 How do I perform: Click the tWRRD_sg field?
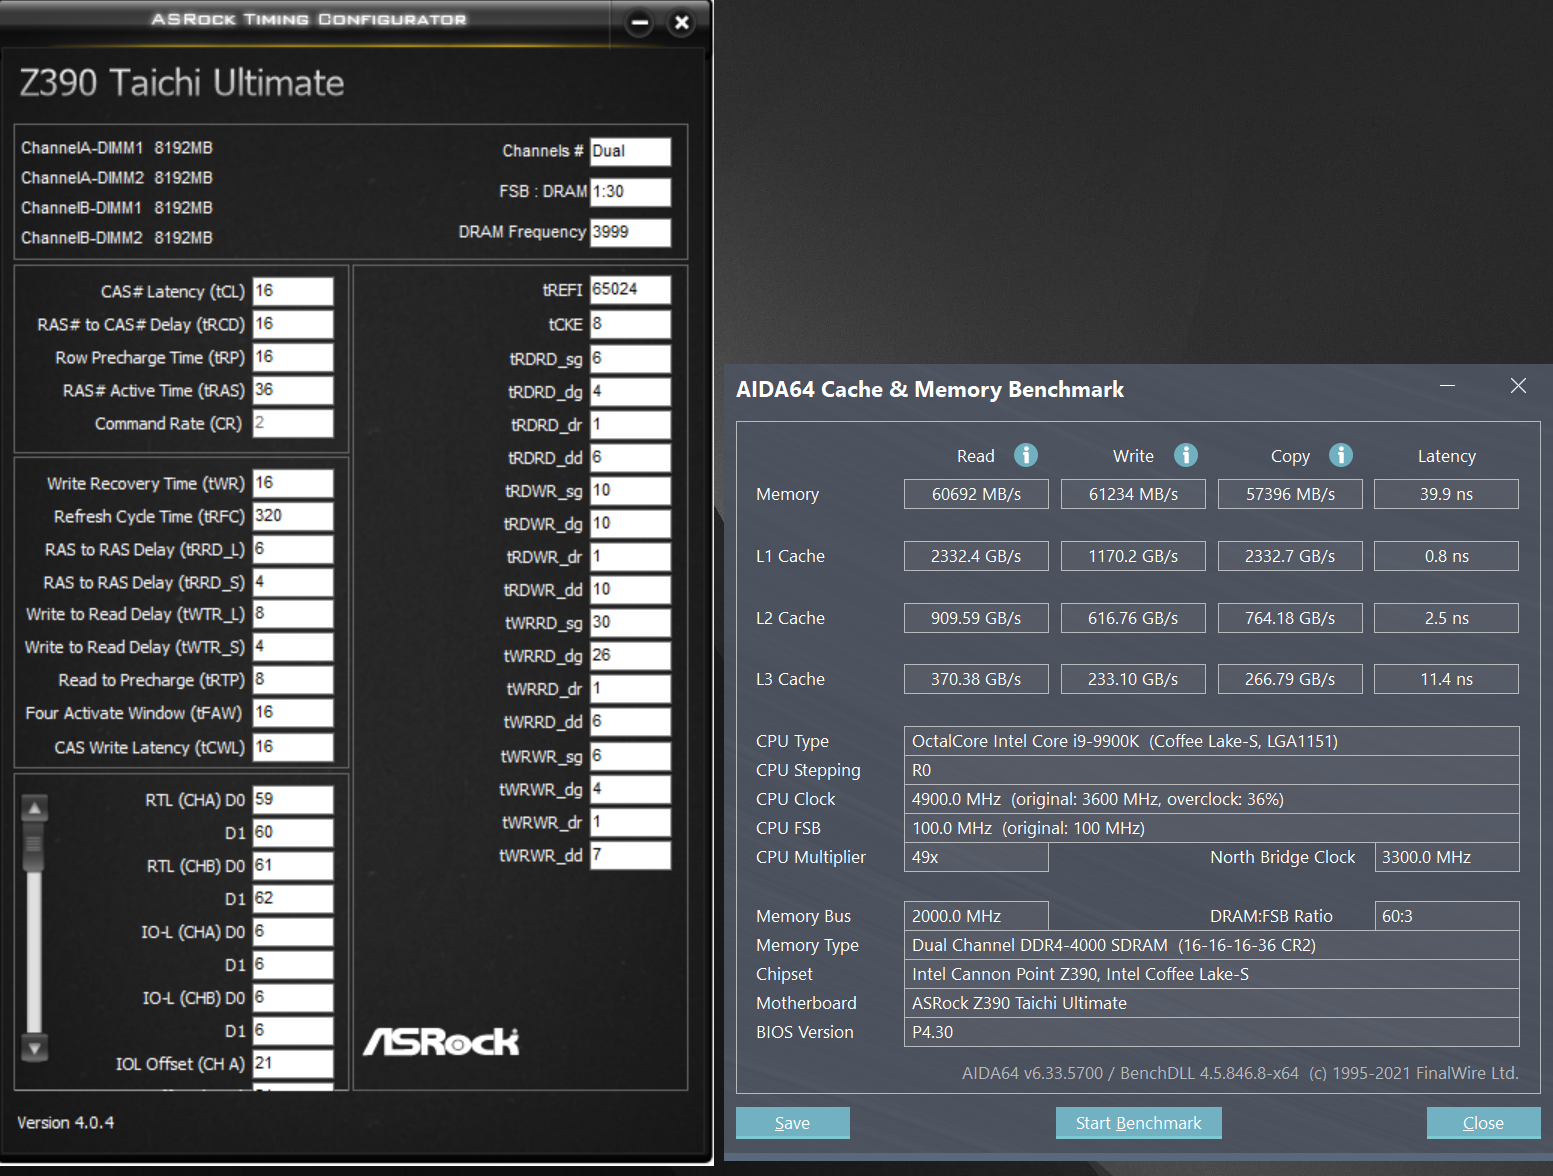pyautogui.click(x=631, y=623)
